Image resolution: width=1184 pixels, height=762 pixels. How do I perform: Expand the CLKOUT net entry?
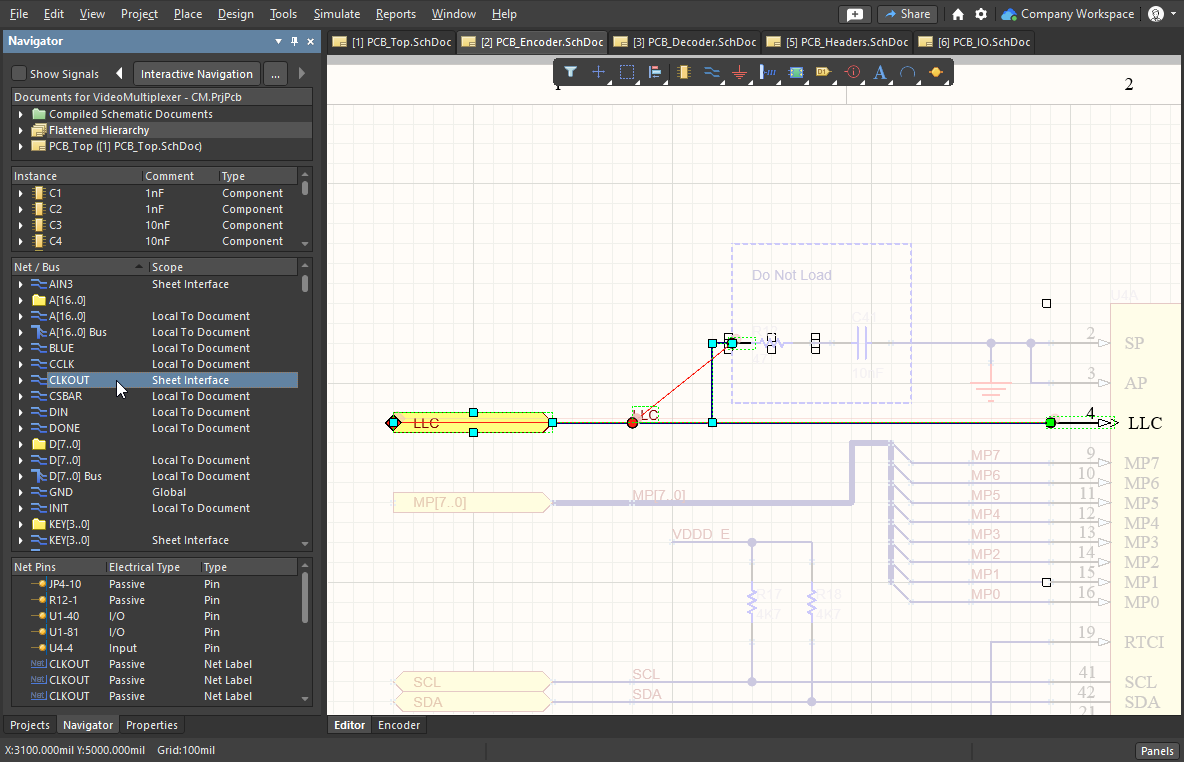20,380
